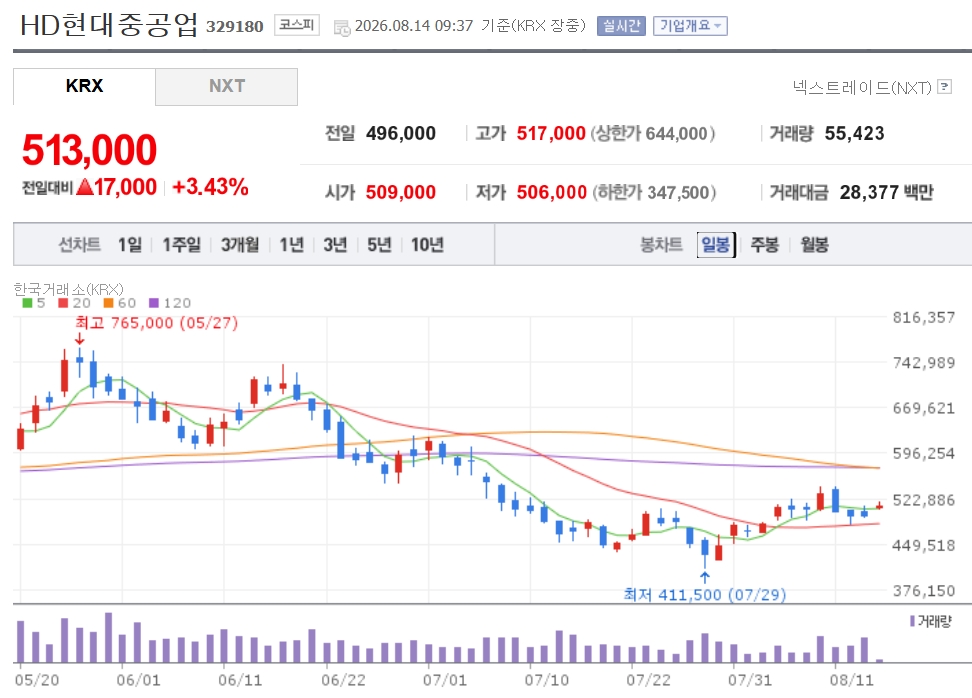The image size is (972, 698).
Task: Expand the 기업개요 dropdown
Action: (x=690, y=26)
